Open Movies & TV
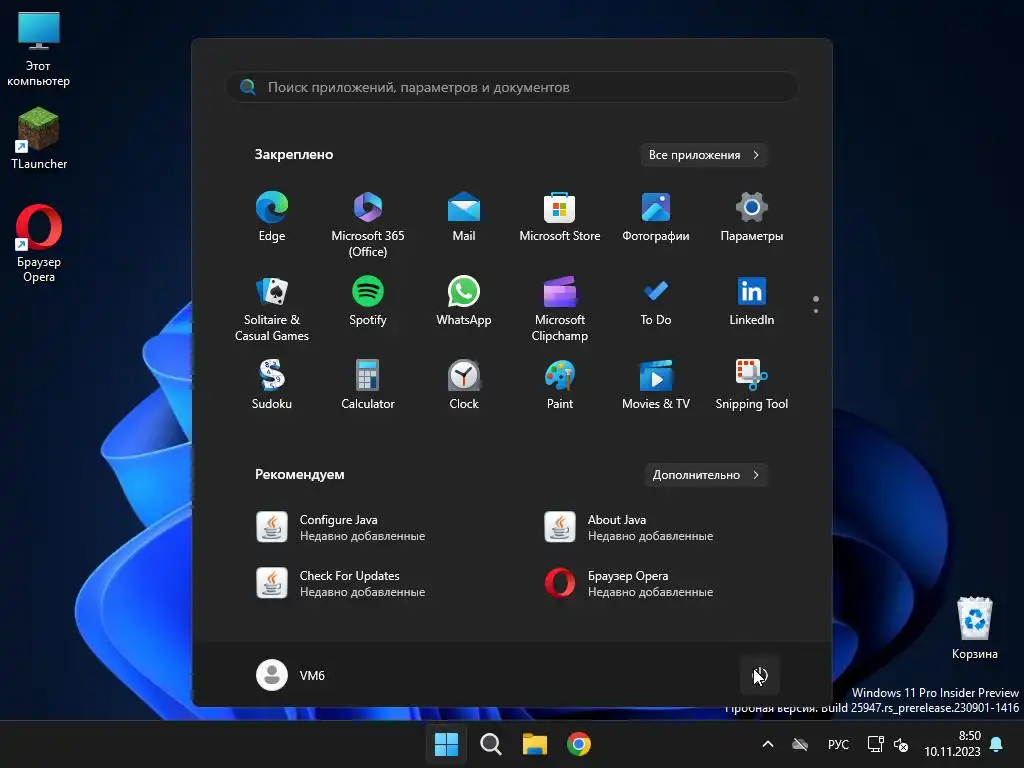Image resolution: width=1024 pixels, height=768 pixels. point(656,385)
